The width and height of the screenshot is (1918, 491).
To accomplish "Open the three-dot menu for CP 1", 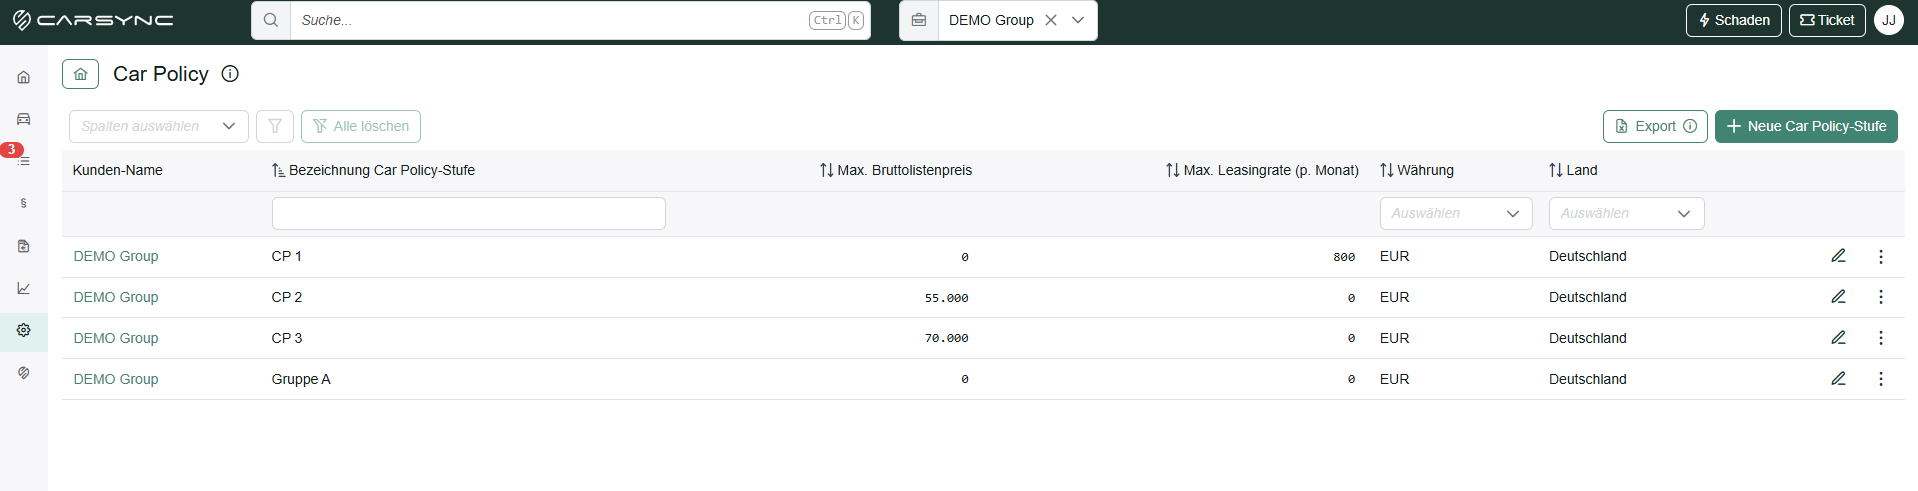I will pyautogui.click(x=1881, y=257).
